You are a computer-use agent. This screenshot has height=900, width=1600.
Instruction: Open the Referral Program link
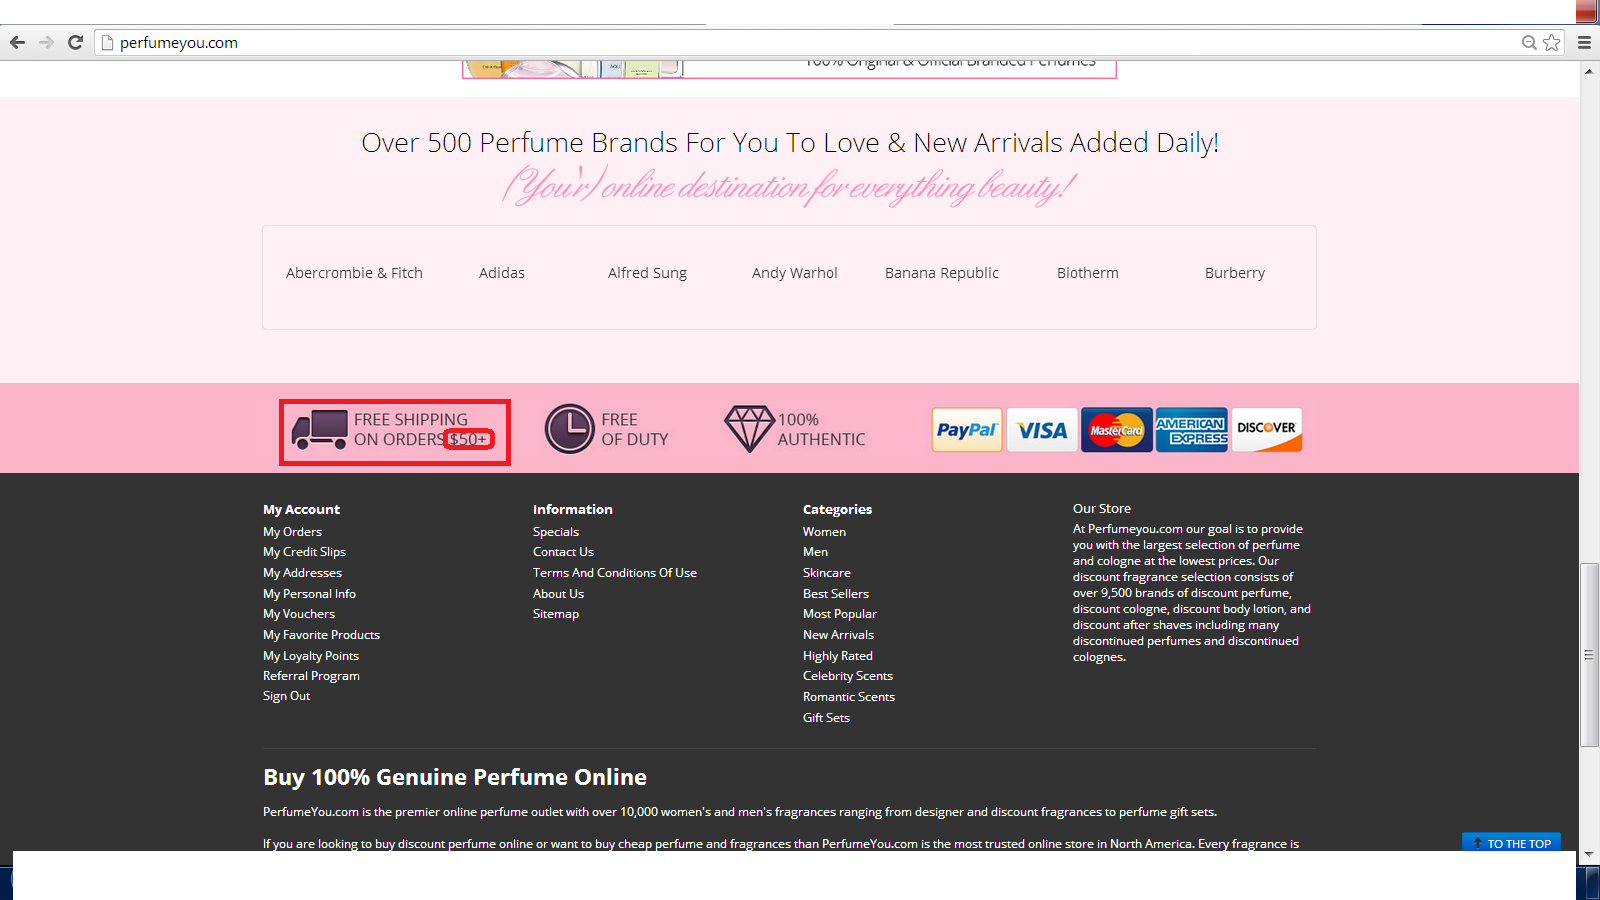[311, 676]
